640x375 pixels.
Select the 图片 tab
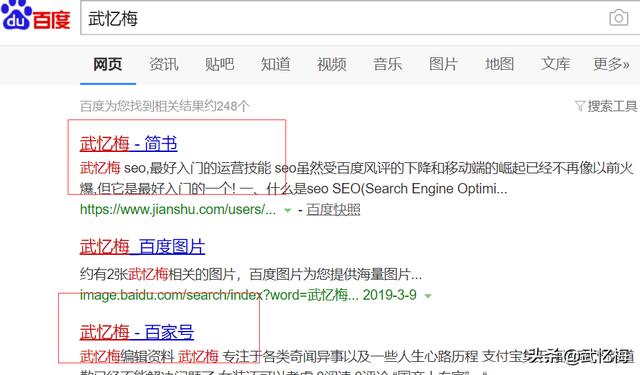pyautogui.click(x=443, y=64)
